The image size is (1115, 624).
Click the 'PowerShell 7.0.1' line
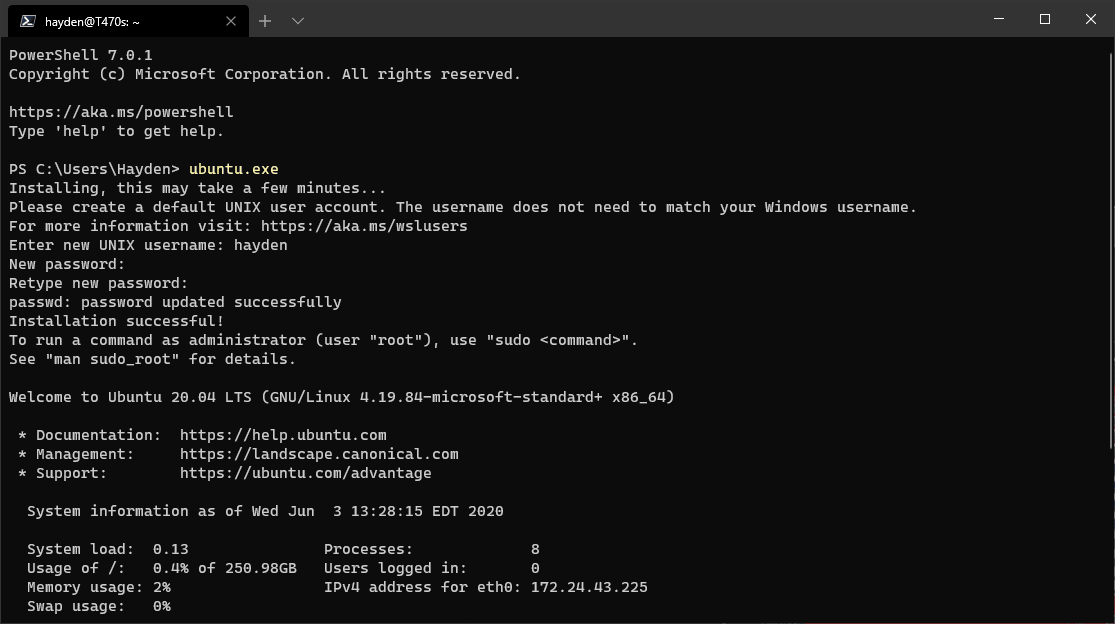click(80, 55)
